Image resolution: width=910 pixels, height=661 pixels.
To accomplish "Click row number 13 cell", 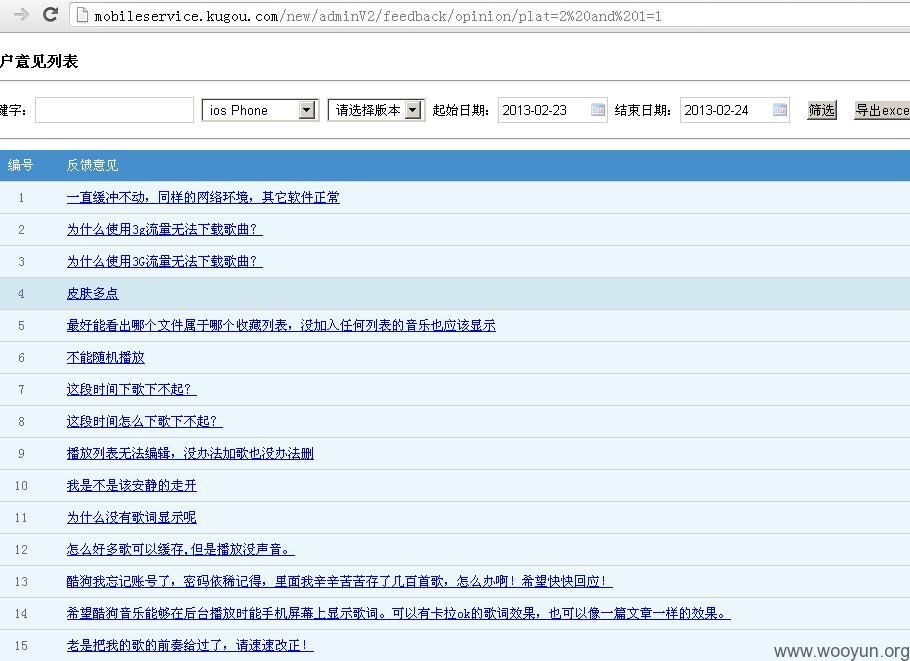I will (21, 581).
